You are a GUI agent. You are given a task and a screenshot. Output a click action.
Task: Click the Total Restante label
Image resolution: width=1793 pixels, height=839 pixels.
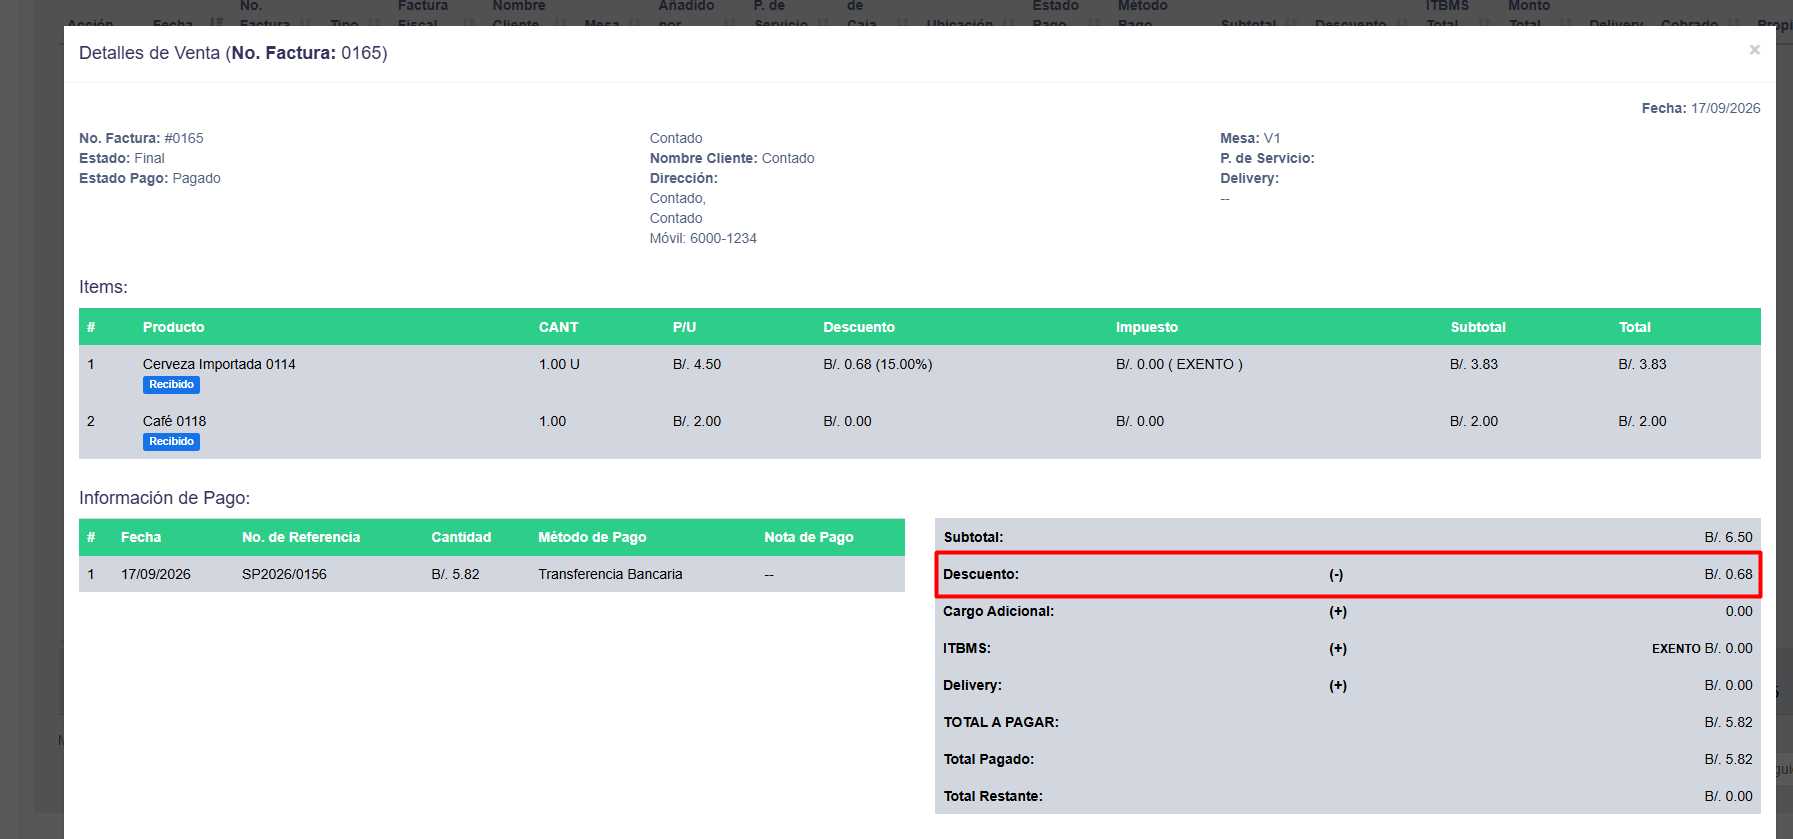click(x=993, y=796)
